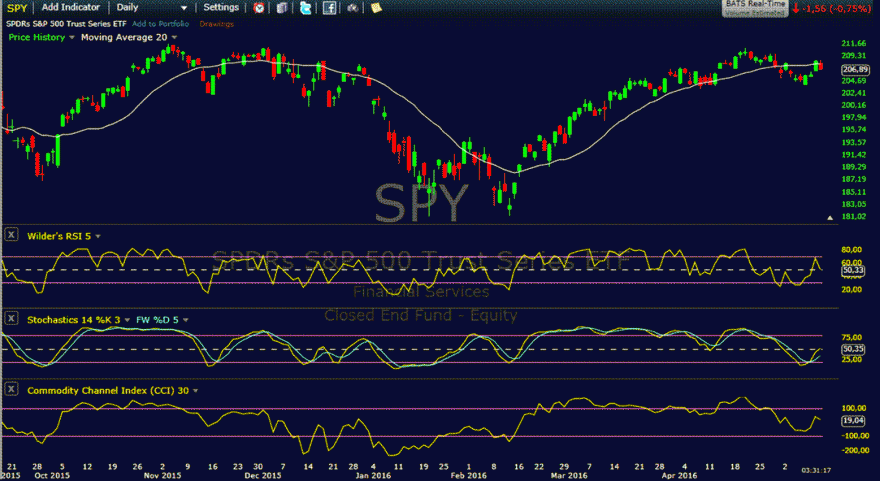This screenshot has width=880, height=481.
Task: Click the Dec 2015 date axis label
Action: coord(263,475)
